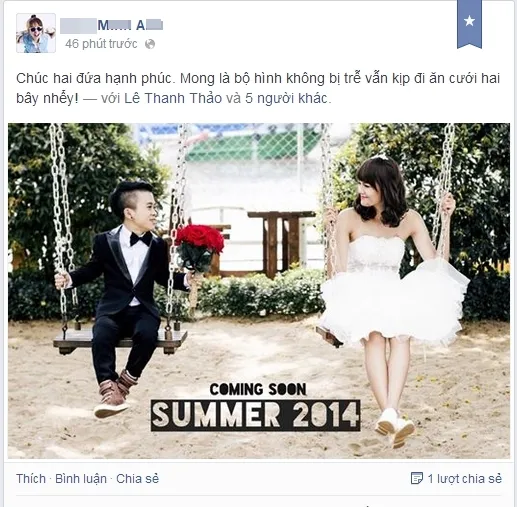Open the tagged Lê Thanh Thảo profile

coord(173,98)
